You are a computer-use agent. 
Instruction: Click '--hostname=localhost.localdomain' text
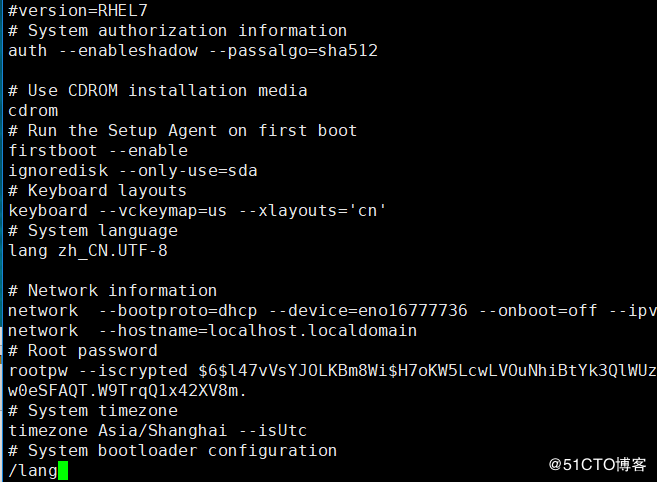pos(258,331)
